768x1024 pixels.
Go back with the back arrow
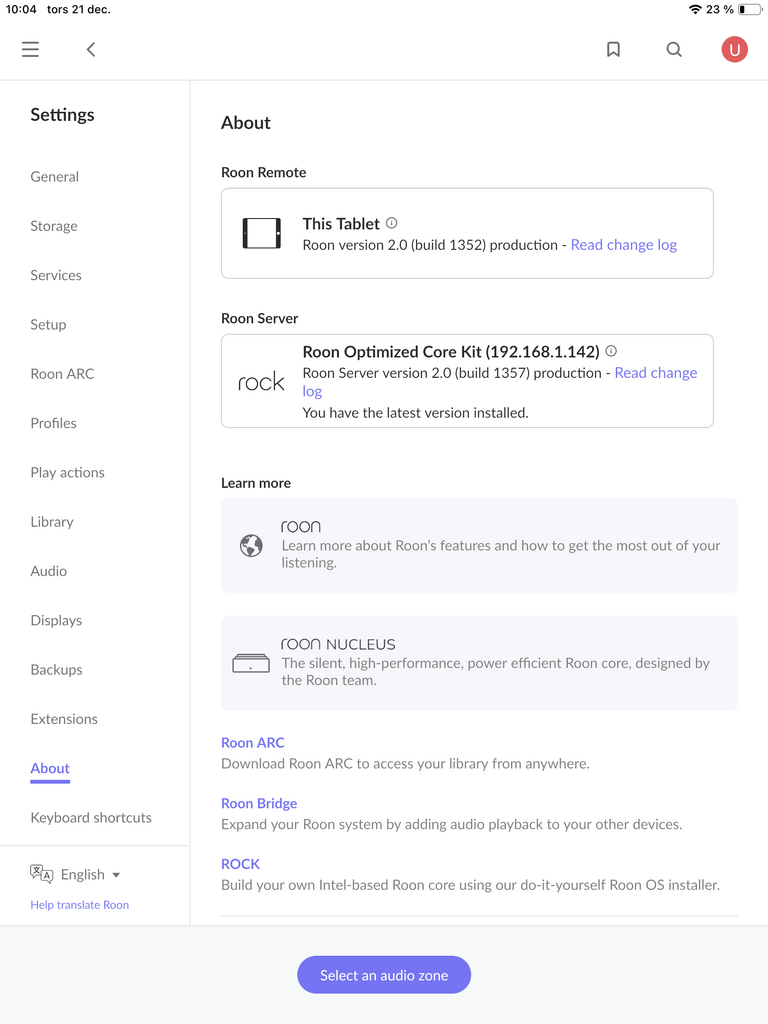point(91,50)
